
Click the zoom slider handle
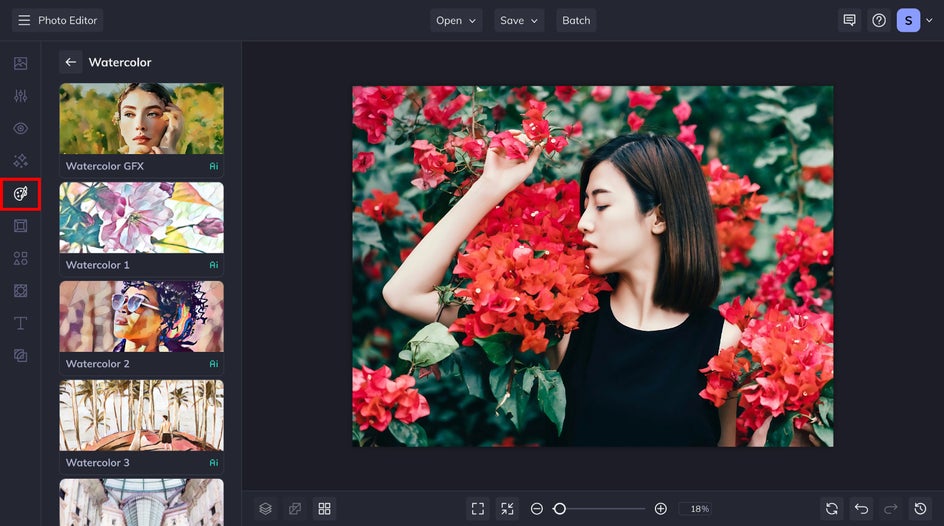(560, 509)
